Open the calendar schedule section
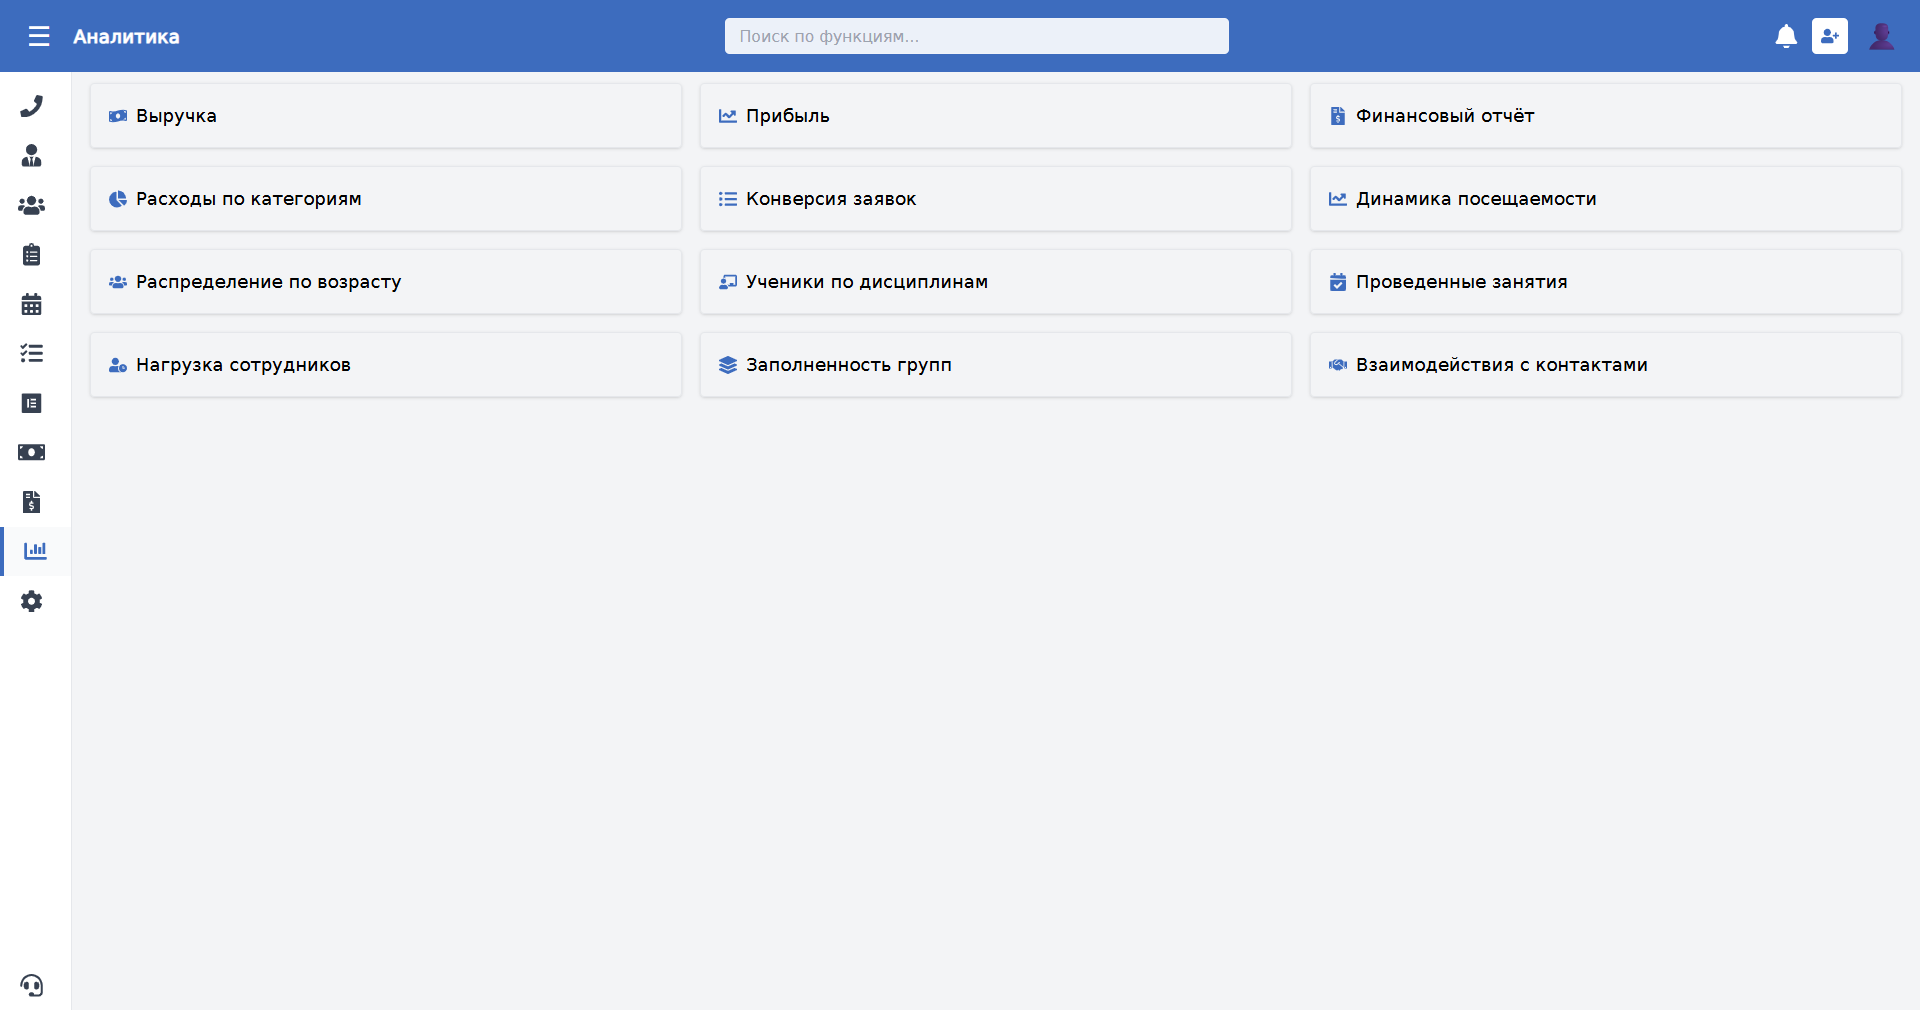 32,304
